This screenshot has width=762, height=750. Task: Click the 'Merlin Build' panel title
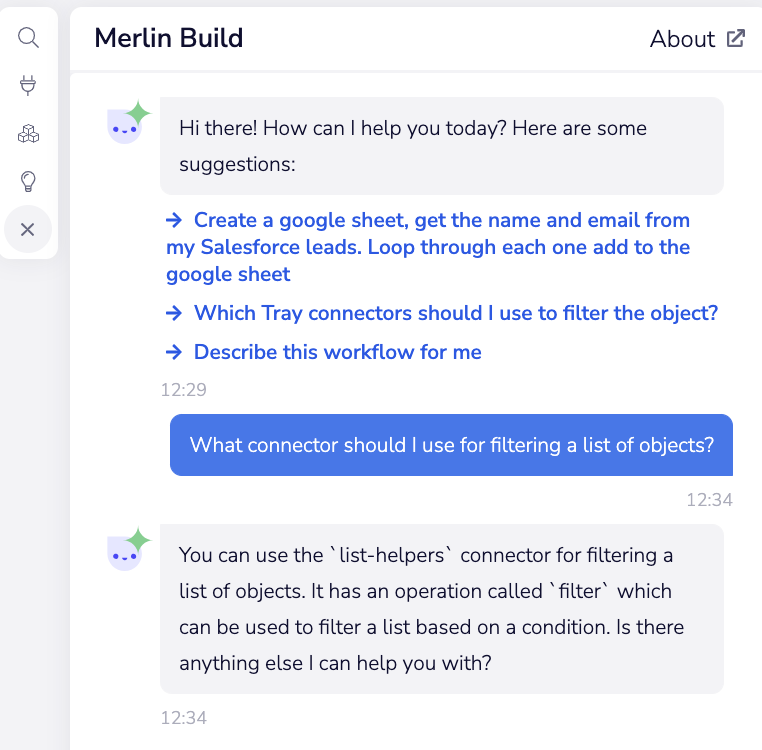pos(168,39)
